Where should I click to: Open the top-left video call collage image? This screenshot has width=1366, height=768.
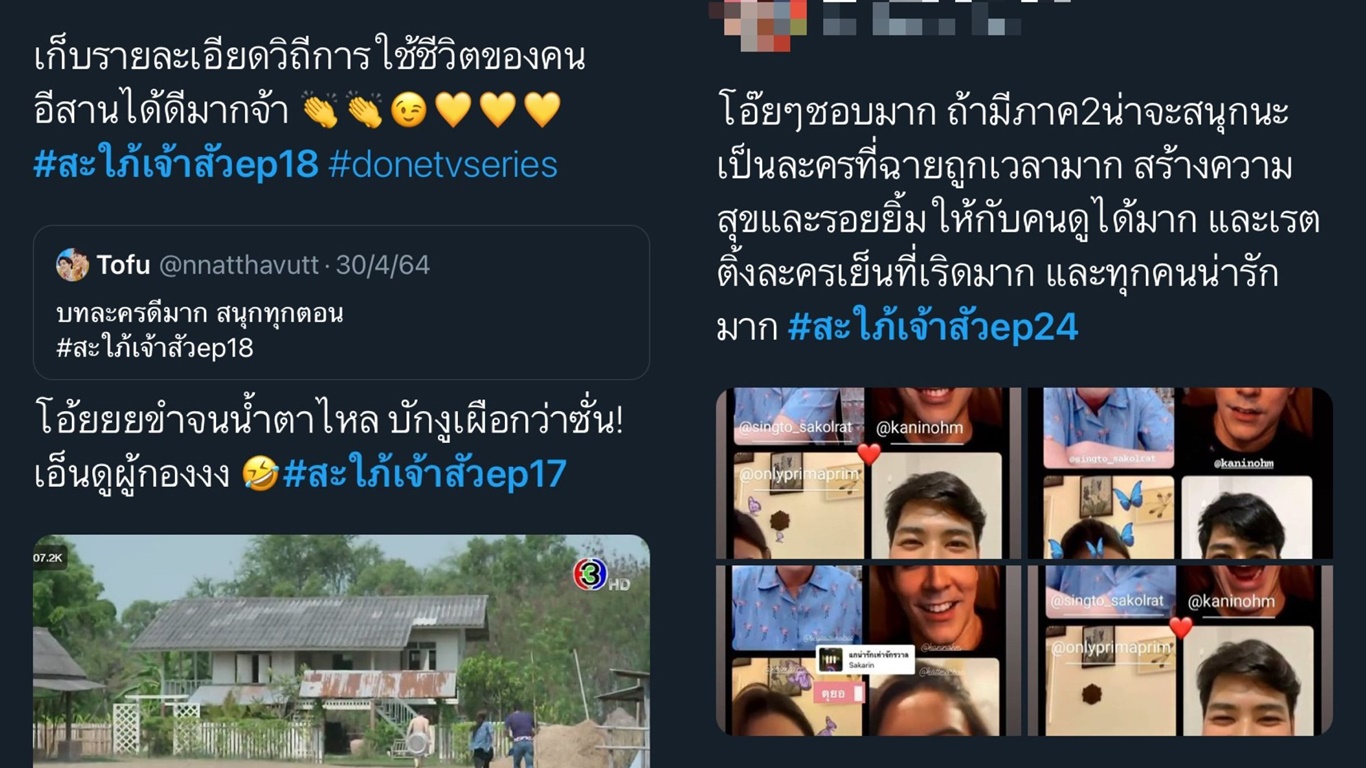coord(869,473)
